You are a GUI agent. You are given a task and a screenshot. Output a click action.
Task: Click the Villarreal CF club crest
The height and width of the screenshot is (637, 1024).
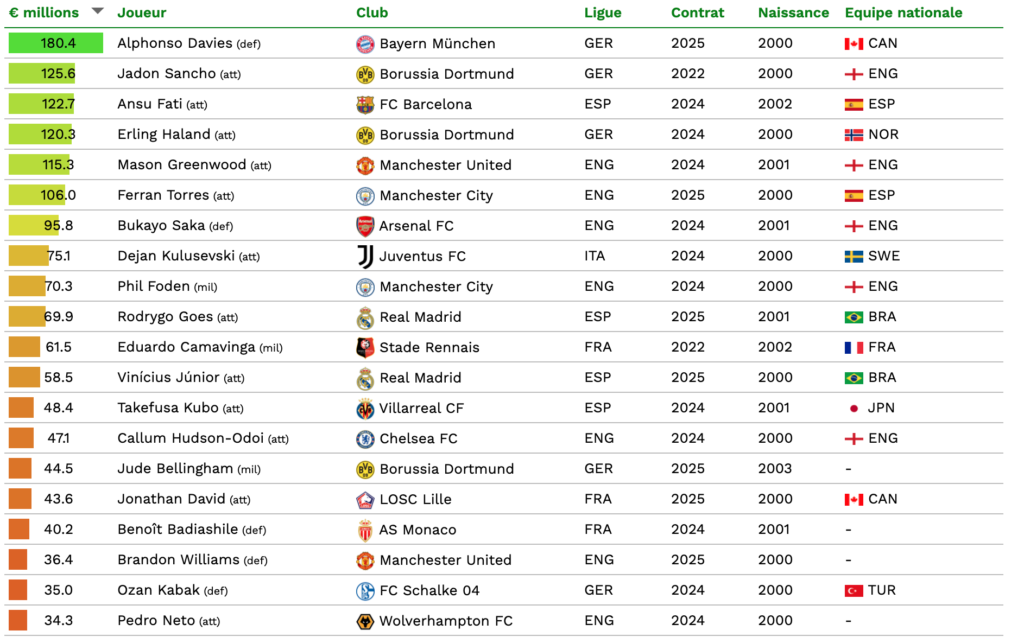pyautogui.click(x=365, y=409)
